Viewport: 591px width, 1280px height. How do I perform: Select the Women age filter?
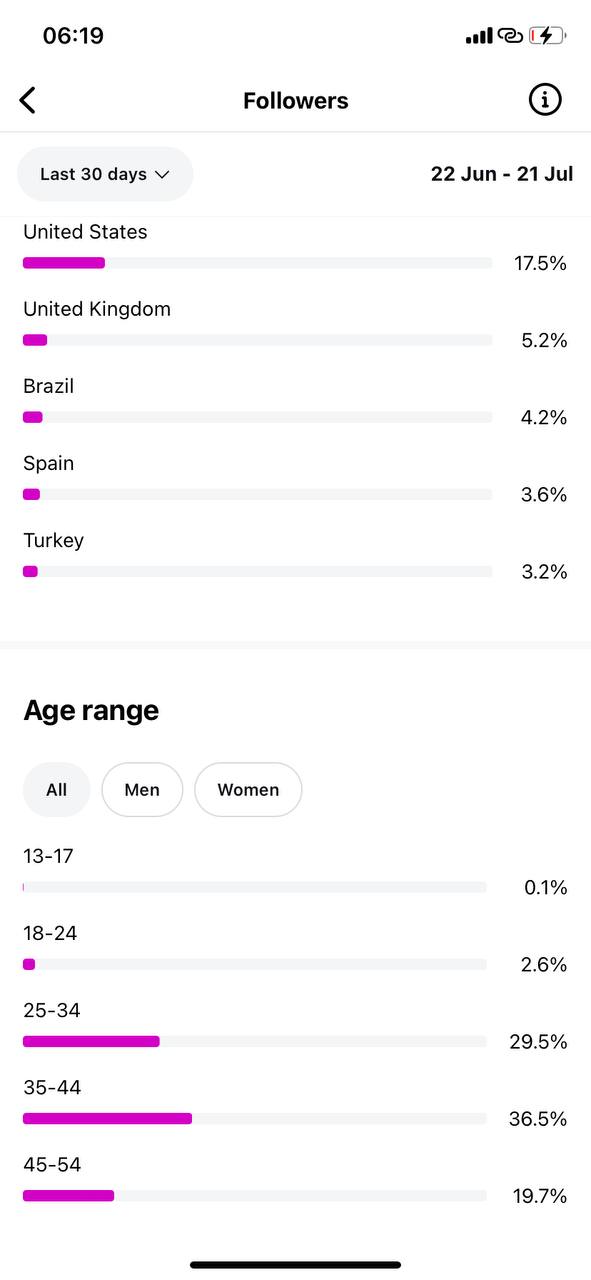[248, 790]
